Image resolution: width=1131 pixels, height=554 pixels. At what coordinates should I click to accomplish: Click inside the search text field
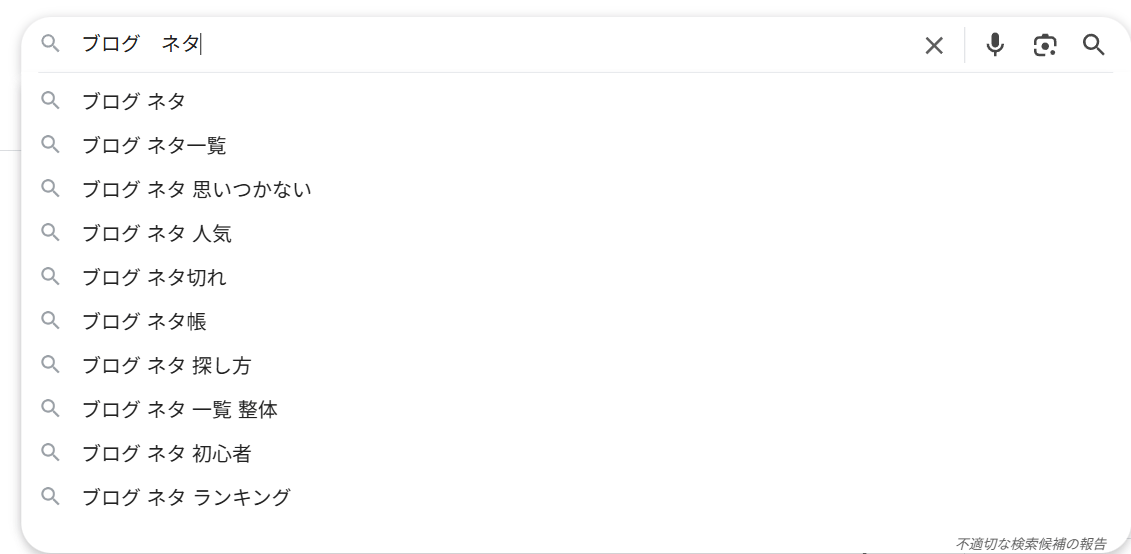click(x=498, y=45)
